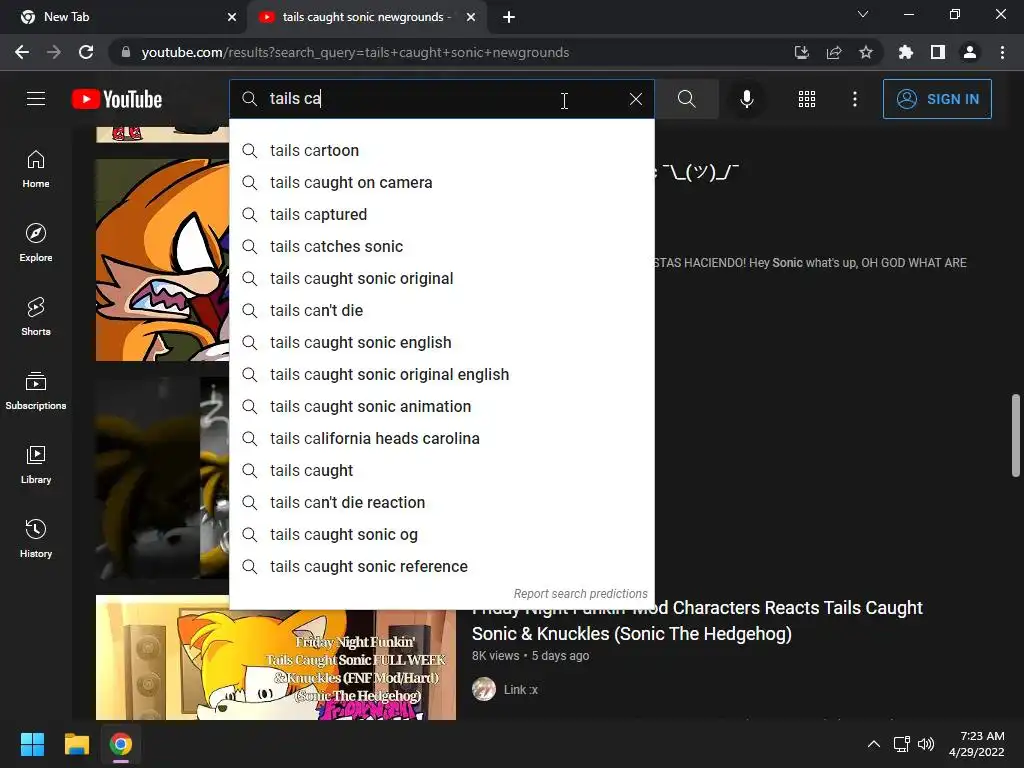This screenshot has width=1024, height=768.
Task: Click the install app icon in address bar
Action: (x=801, y=52)
